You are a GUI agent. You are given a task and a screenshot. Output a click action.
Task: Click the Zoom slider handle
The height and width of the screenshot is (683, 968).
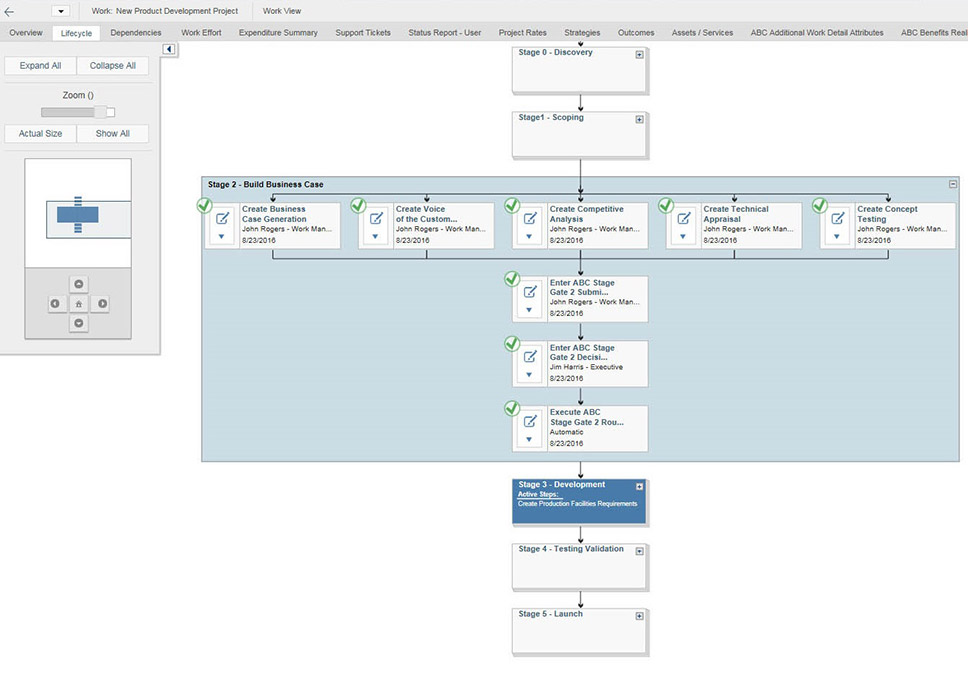101,112
